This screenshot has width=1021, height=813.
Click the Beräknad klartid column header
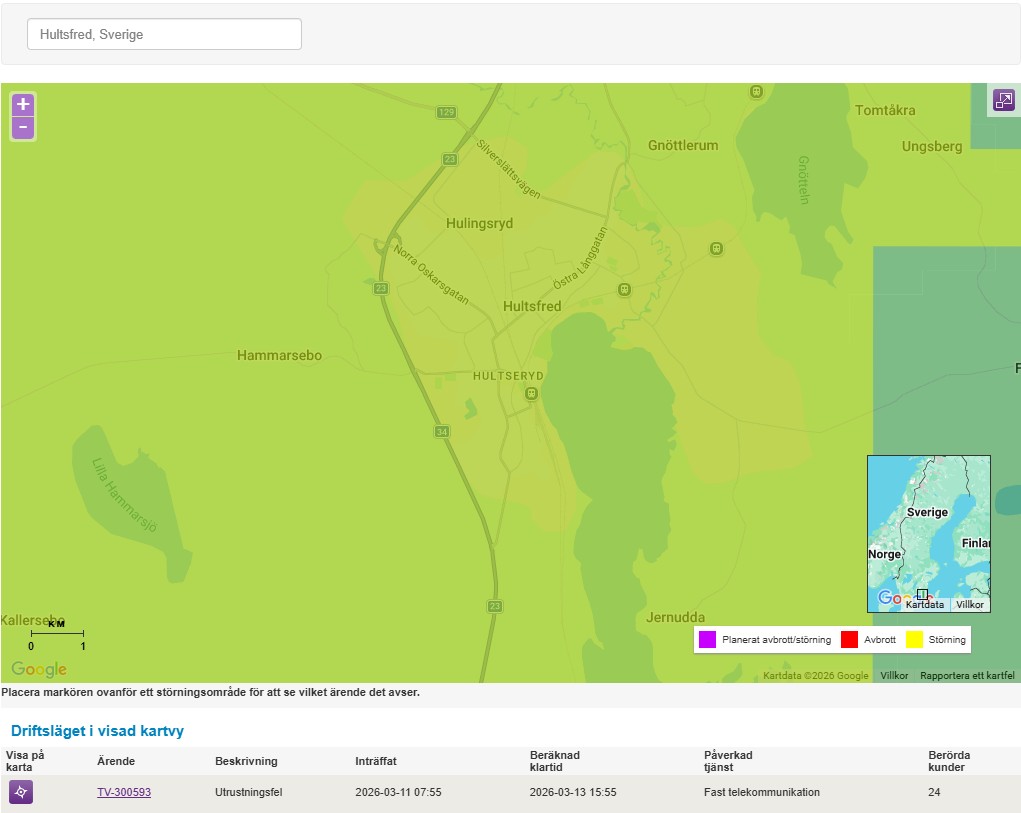point(555,761)
